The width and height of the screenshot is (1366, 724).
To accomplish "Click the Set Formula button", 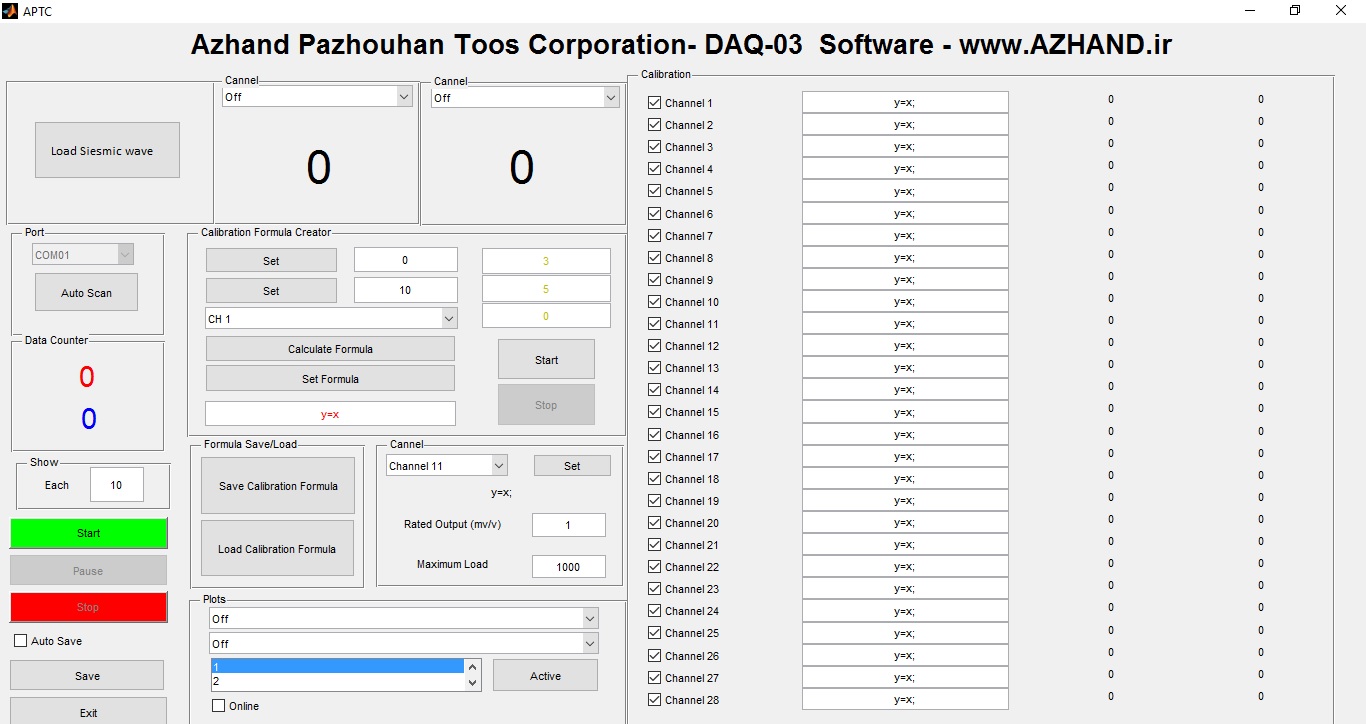I will click(330, 378).
